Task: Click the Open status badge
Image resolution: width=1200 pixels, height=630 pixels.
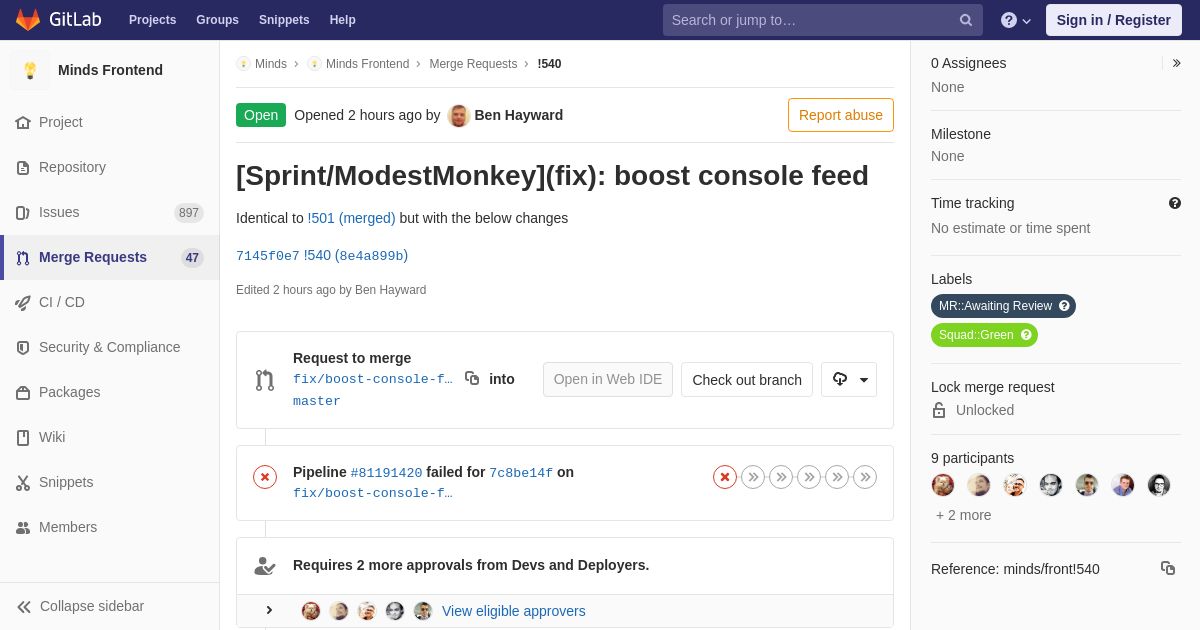Action: (x=261, y=115)
